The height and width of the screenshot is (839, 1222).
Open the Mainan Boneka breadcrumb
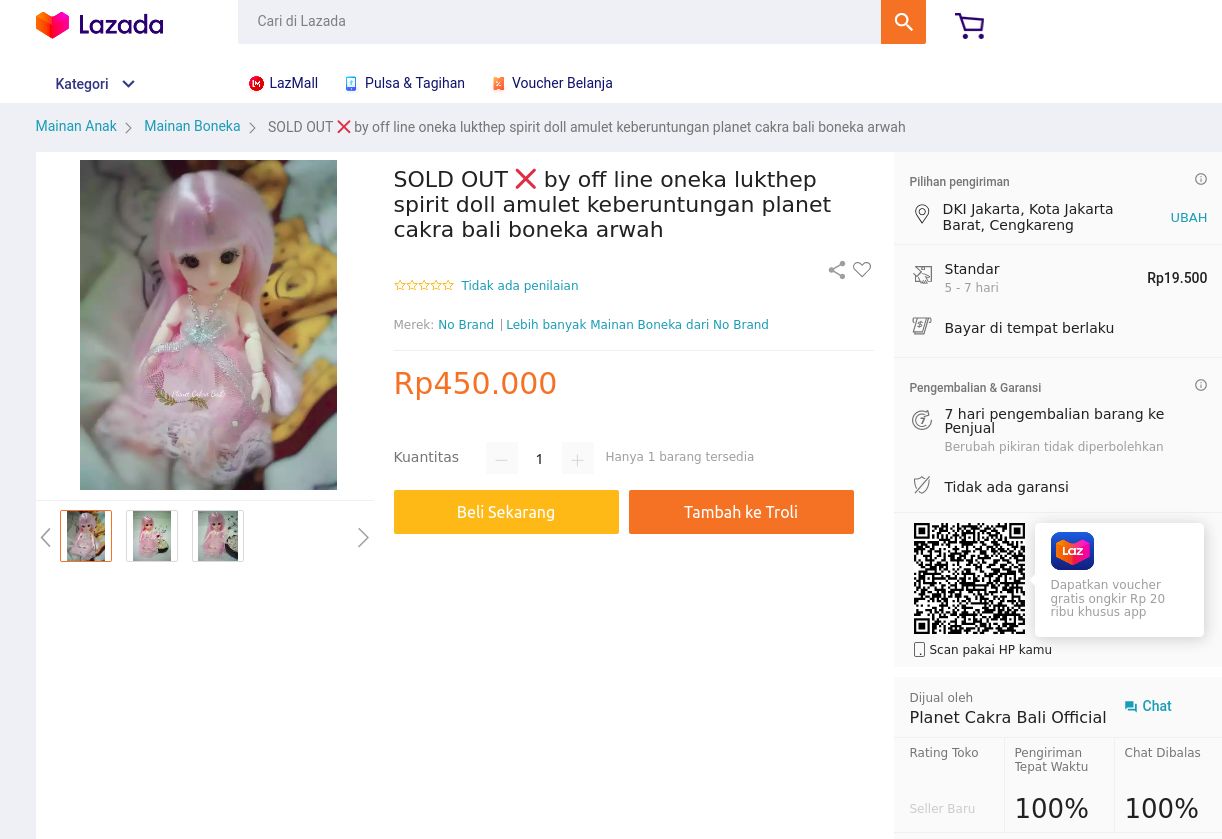[192, 126]
